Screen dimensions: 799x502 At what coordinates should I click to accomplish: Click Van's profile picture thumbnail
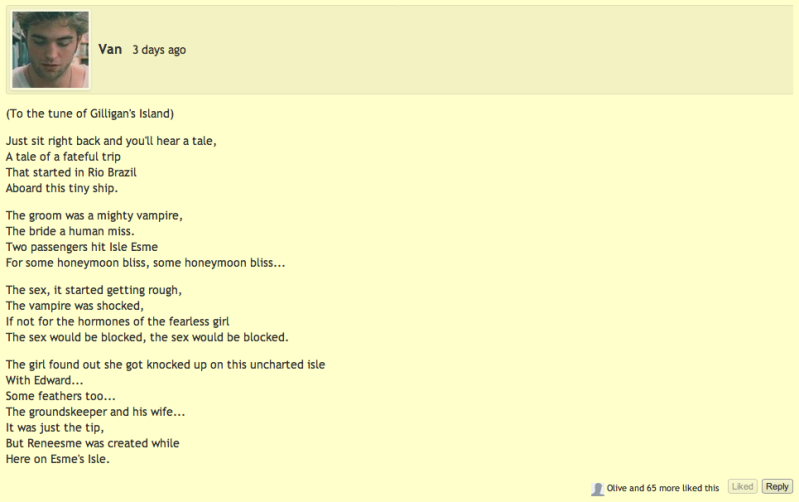(x=50, y=50)
